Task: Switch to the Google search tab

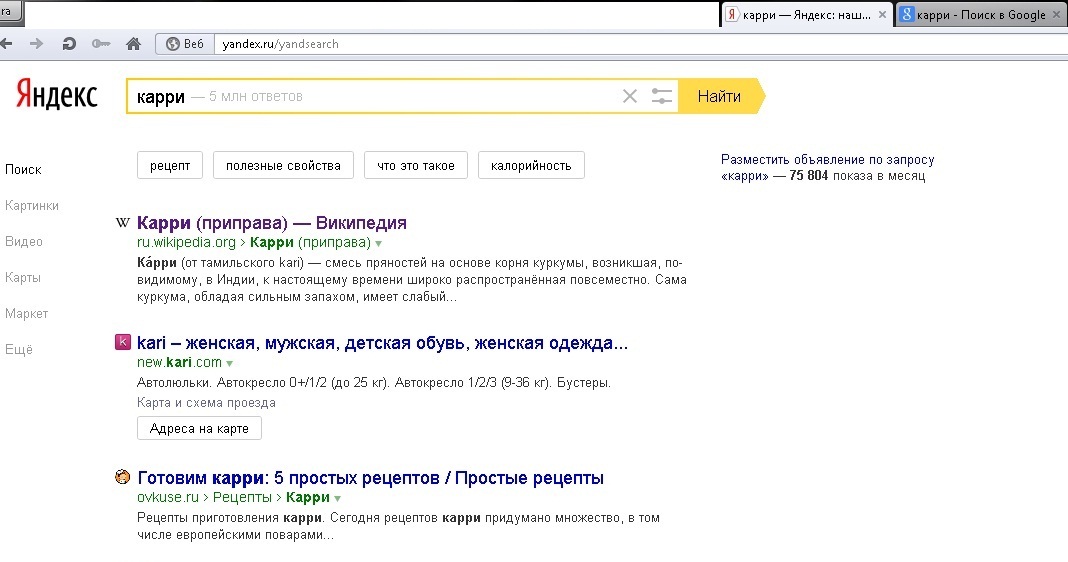Action: [974, 15]
